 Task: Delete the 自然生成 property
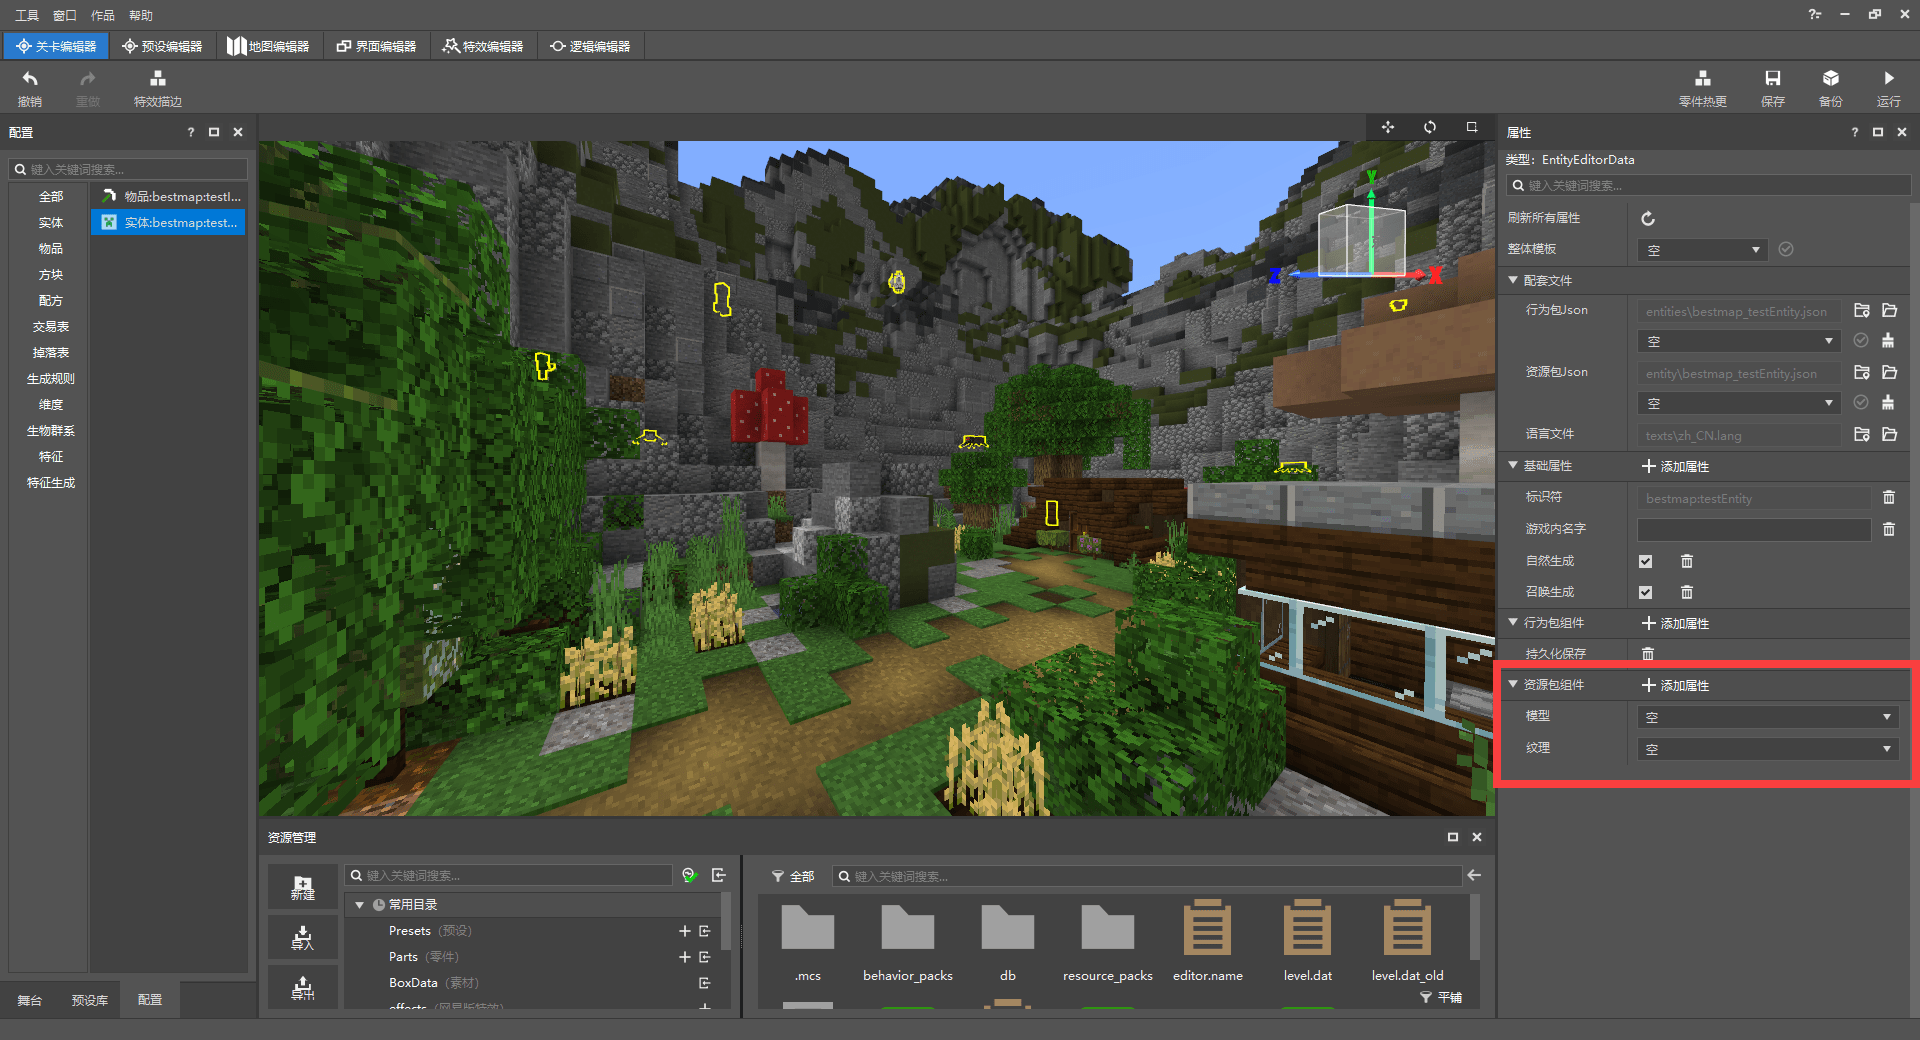pyautogui.click(x=1687, y=561)
